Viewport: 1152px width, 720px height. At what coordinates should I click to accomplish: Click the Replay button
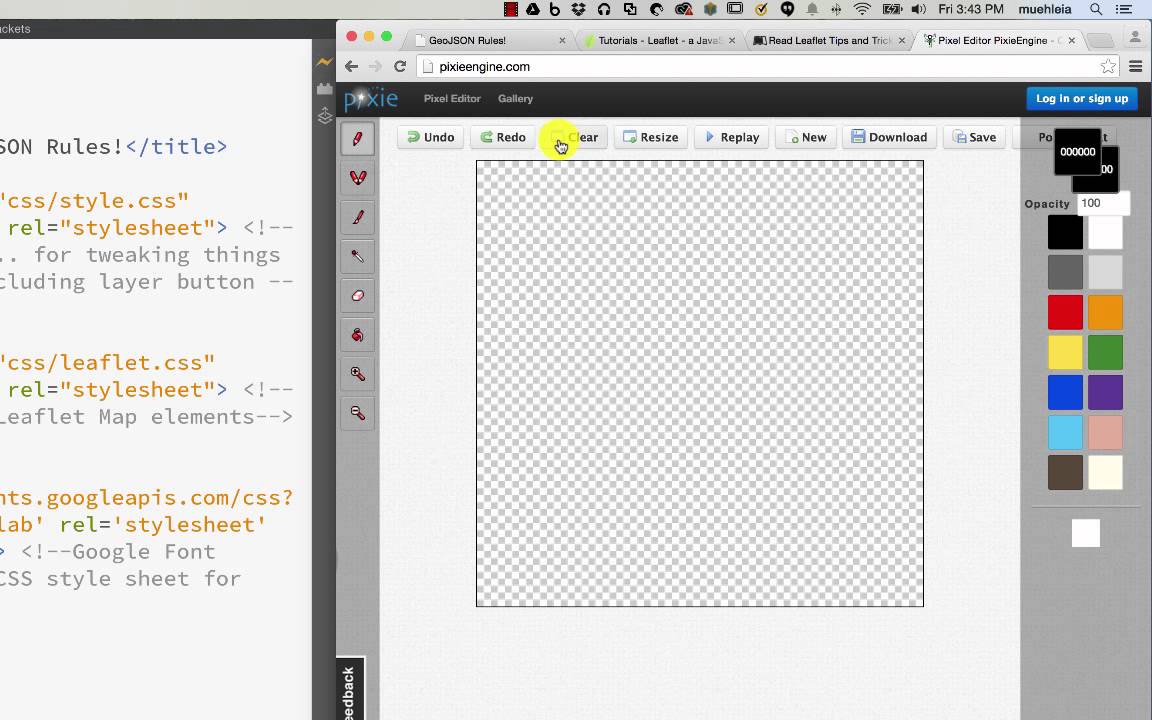point(731,137)
